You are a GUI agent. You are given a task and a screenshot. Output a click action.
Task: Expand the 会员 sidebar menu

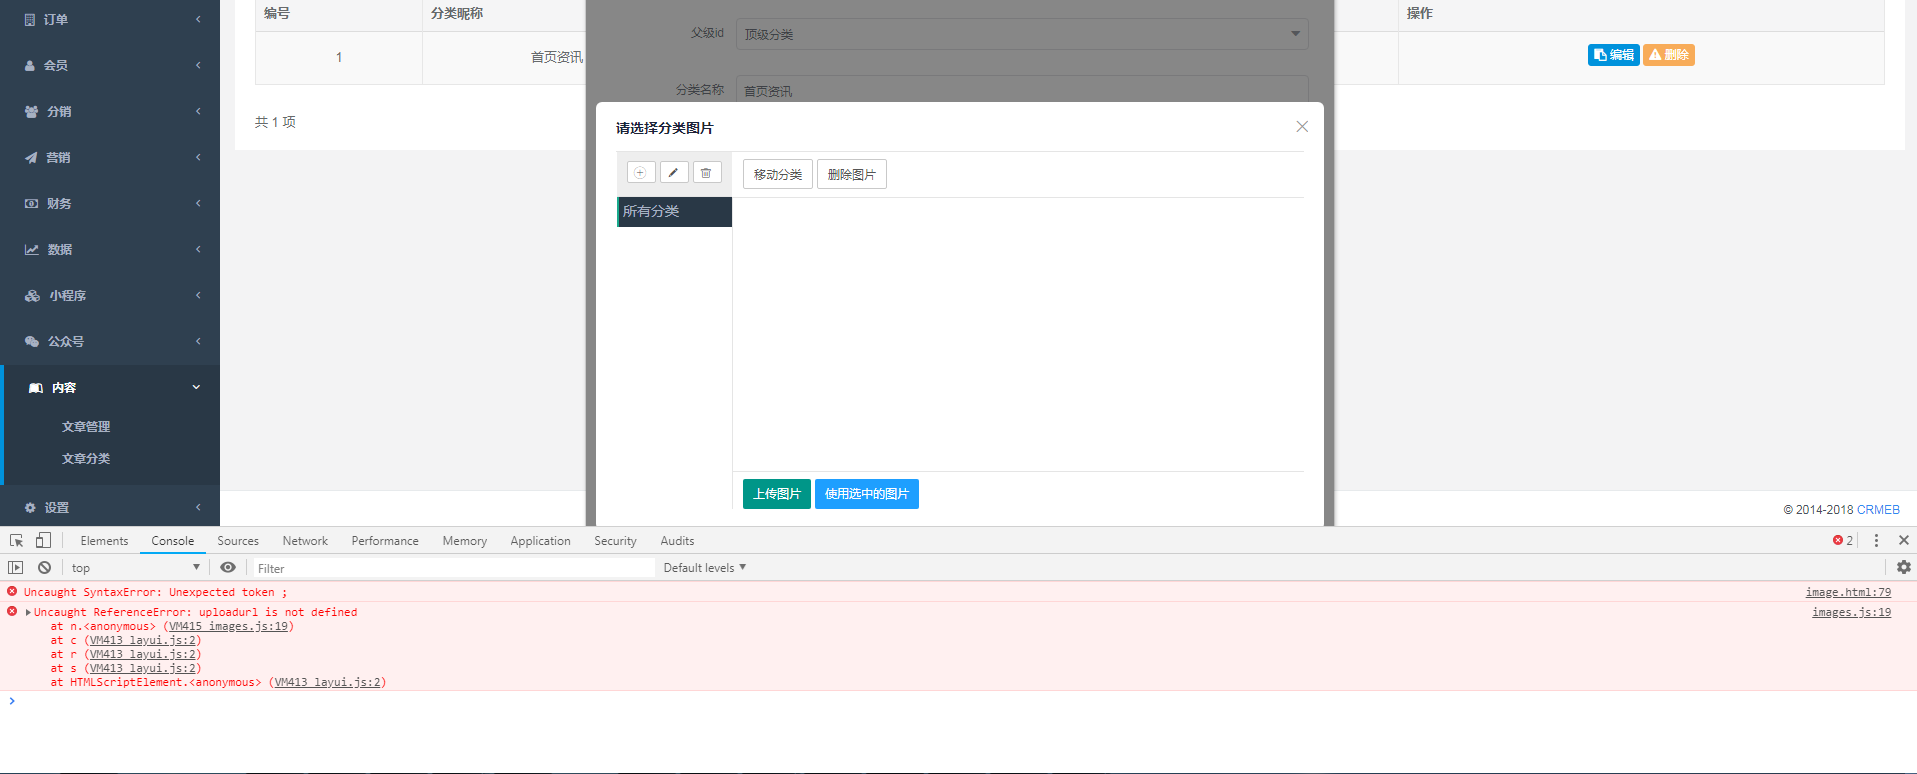click(110, 65)
